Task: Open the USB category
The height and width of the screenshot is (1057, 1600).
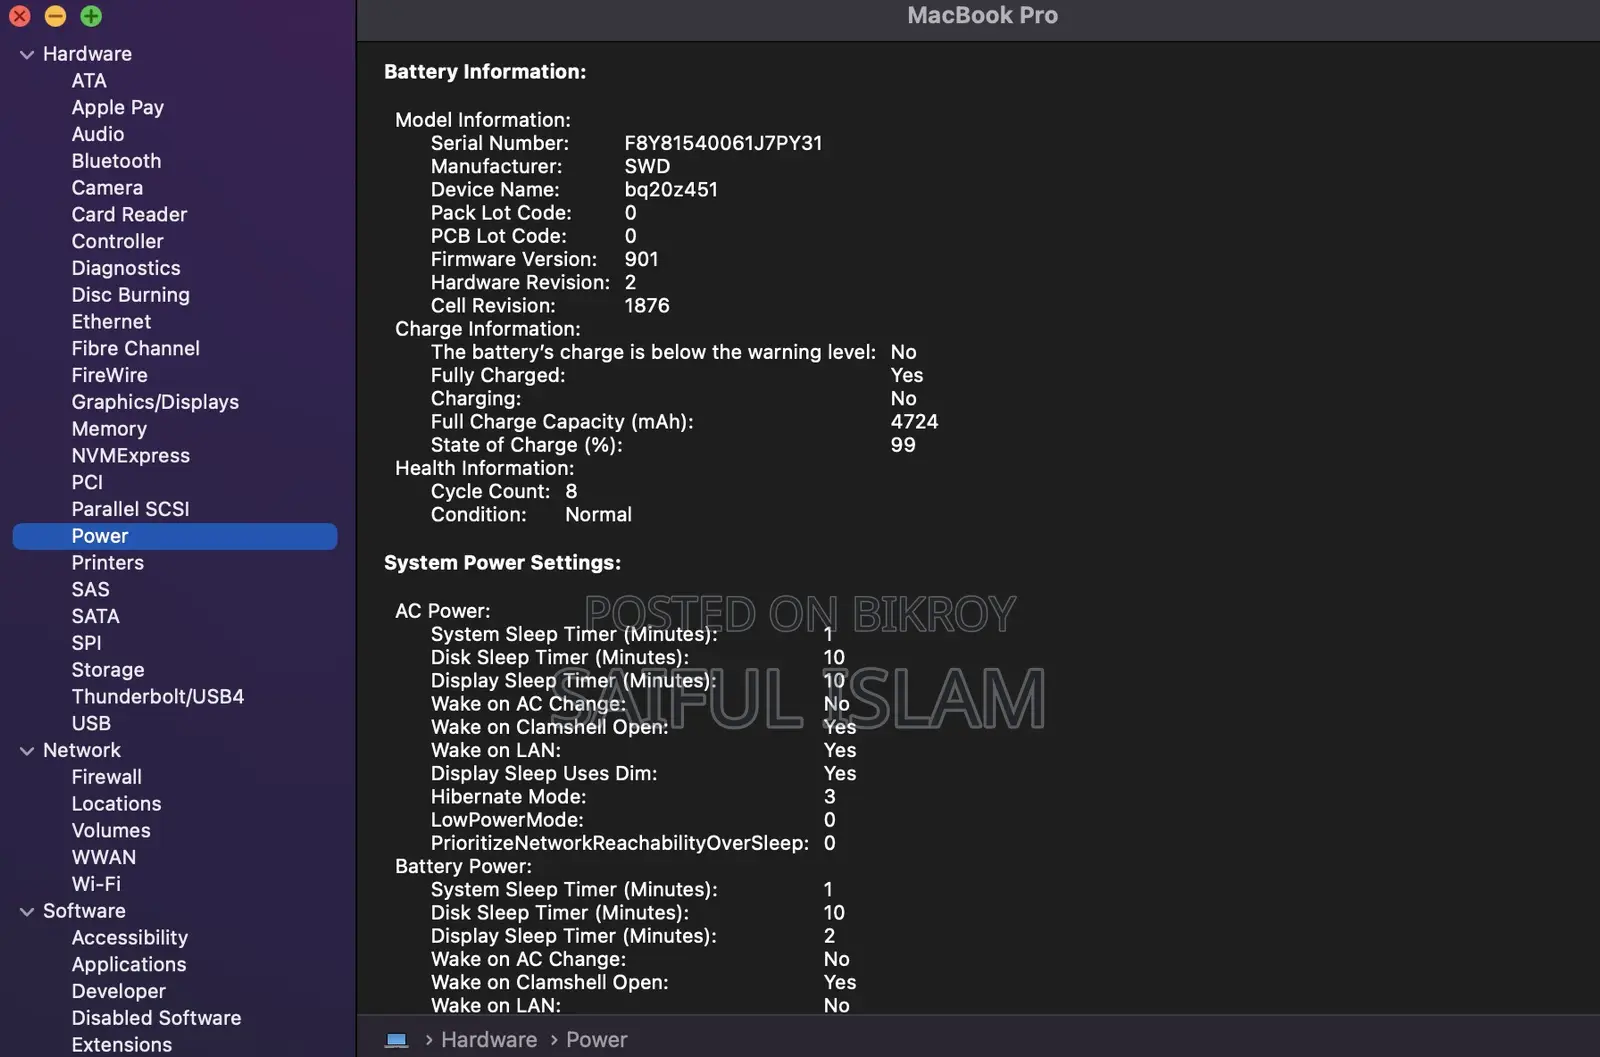Action: (x=91, y=724)
